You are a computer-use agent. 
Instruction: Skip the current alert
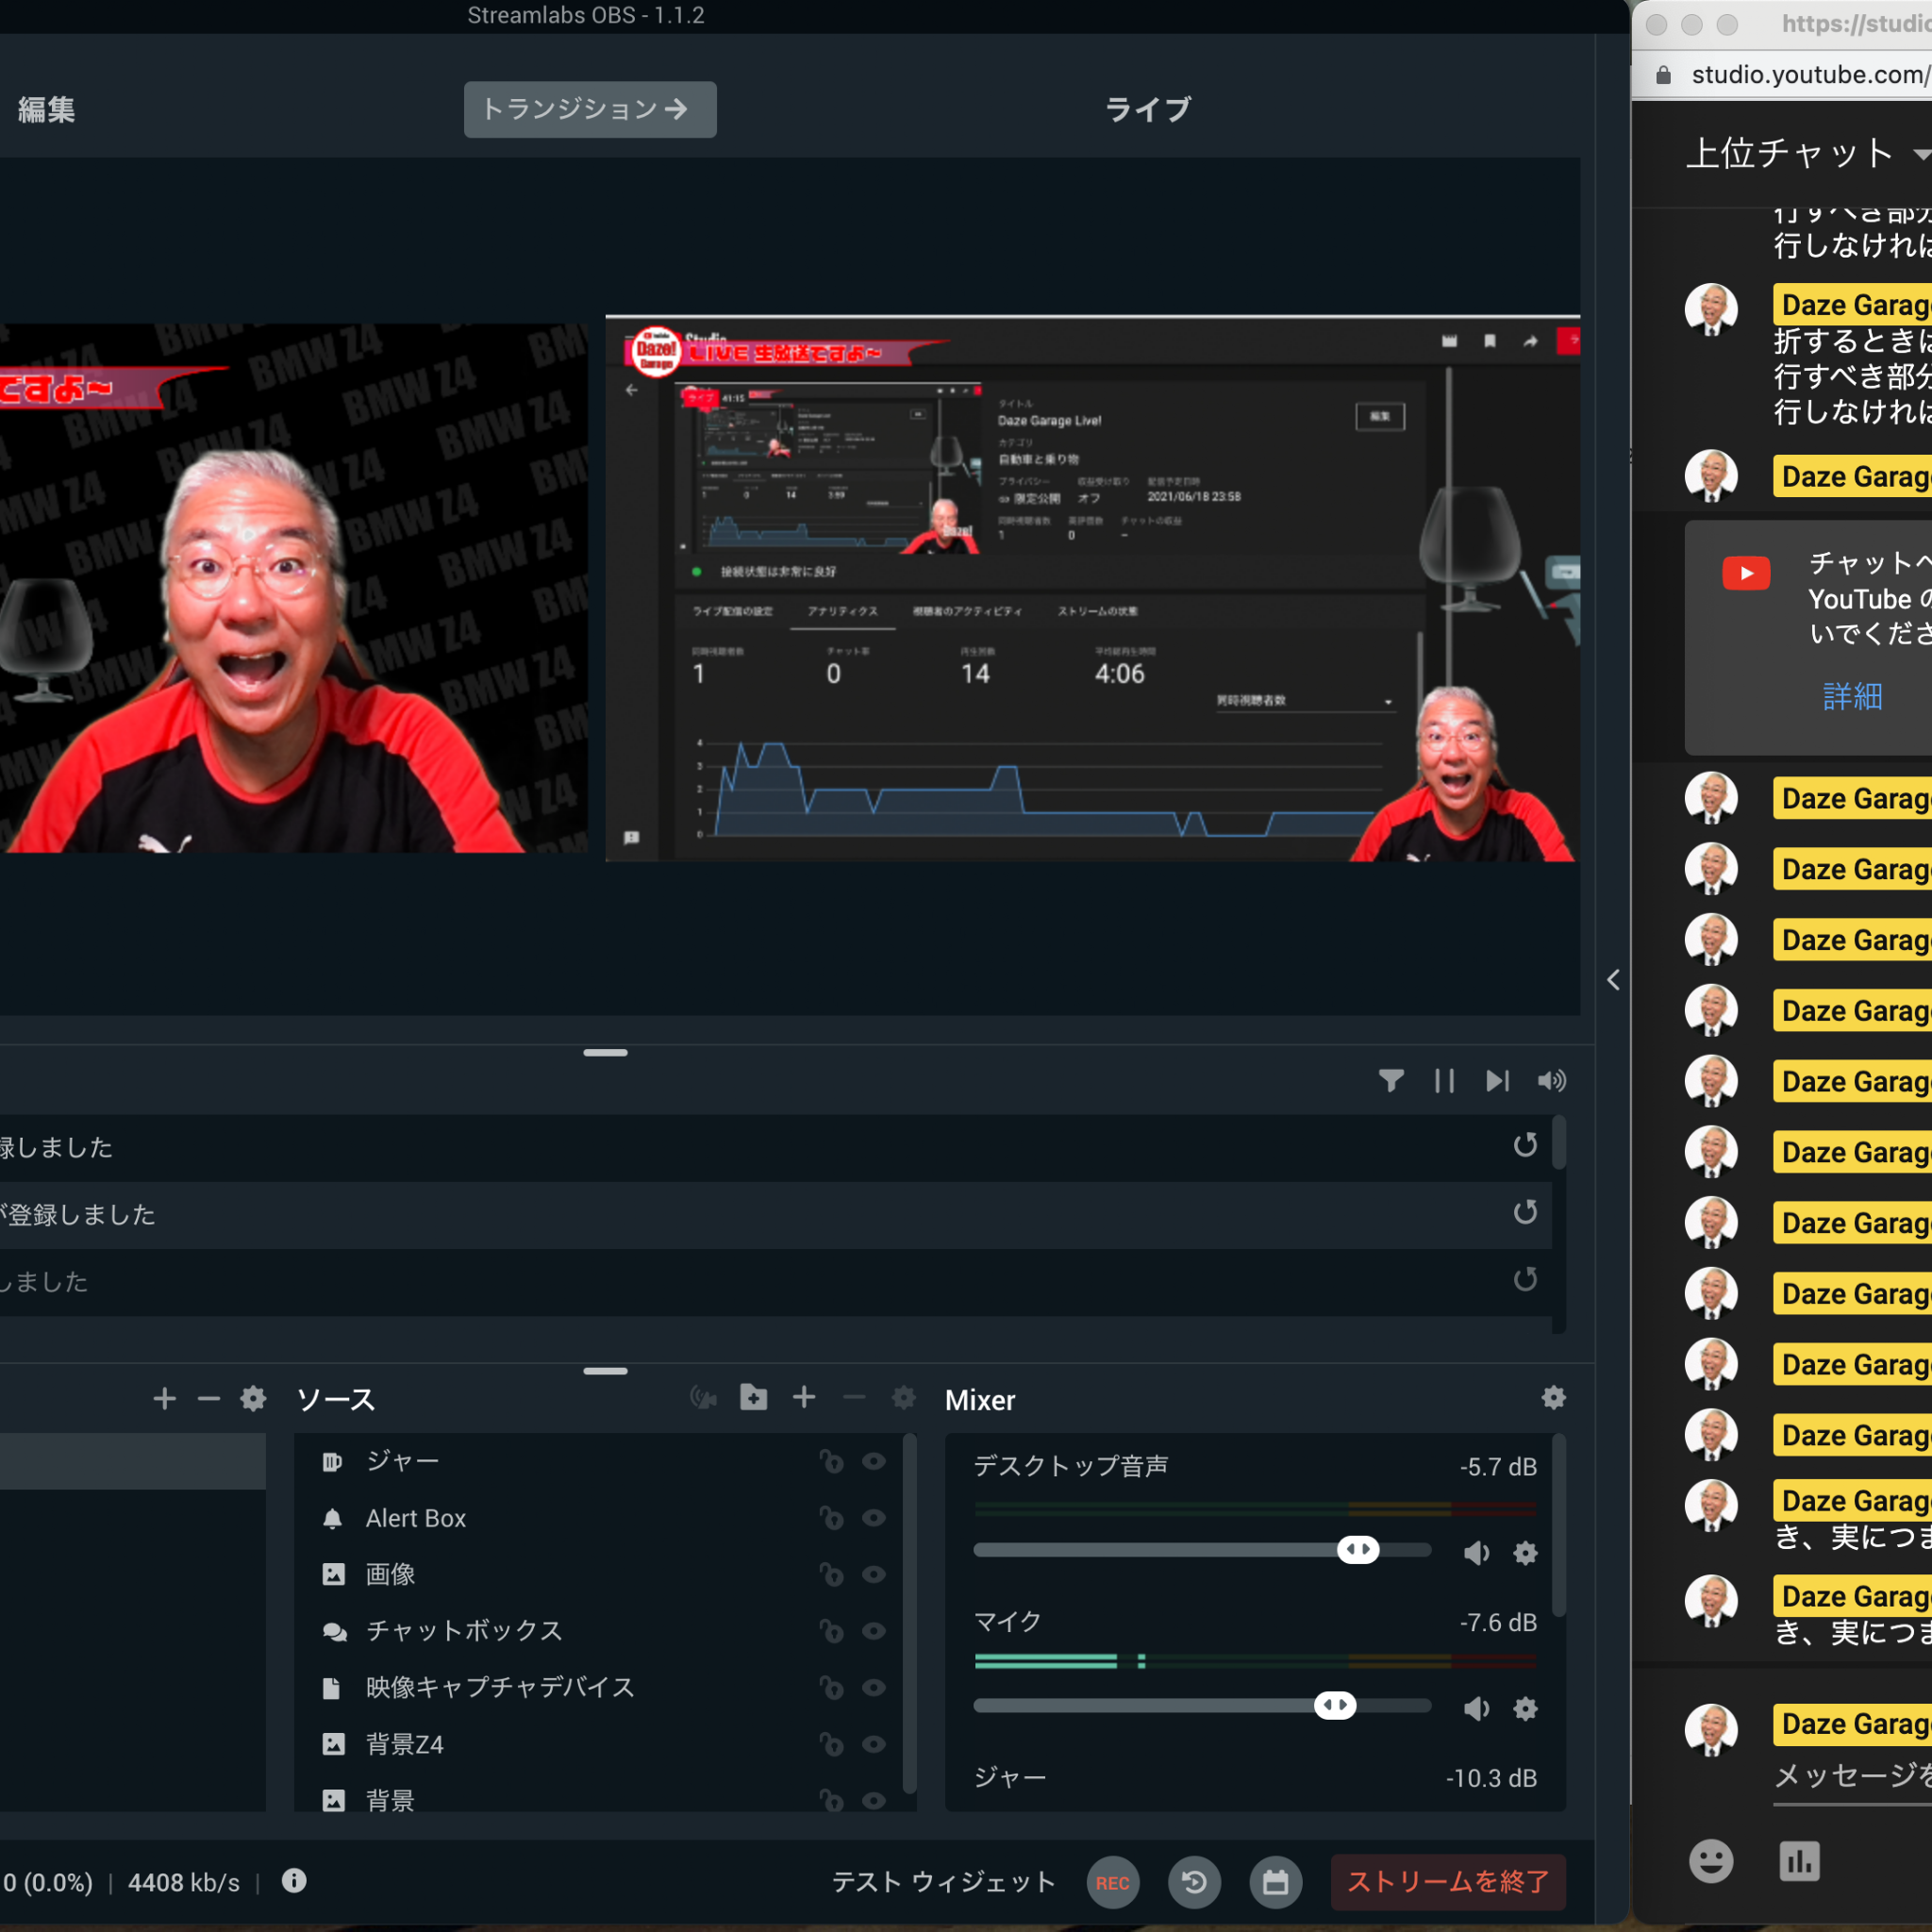click(1497, 1080)
